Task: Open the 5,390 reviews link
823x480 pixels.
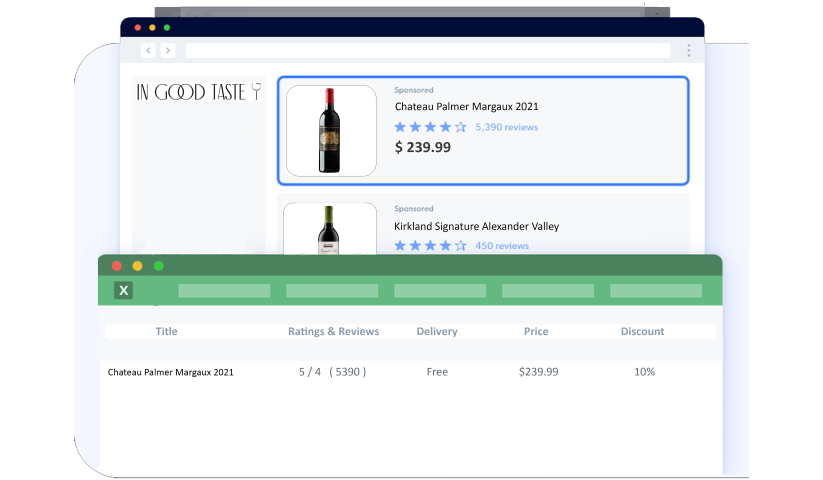Action: (x=507, y=127)
